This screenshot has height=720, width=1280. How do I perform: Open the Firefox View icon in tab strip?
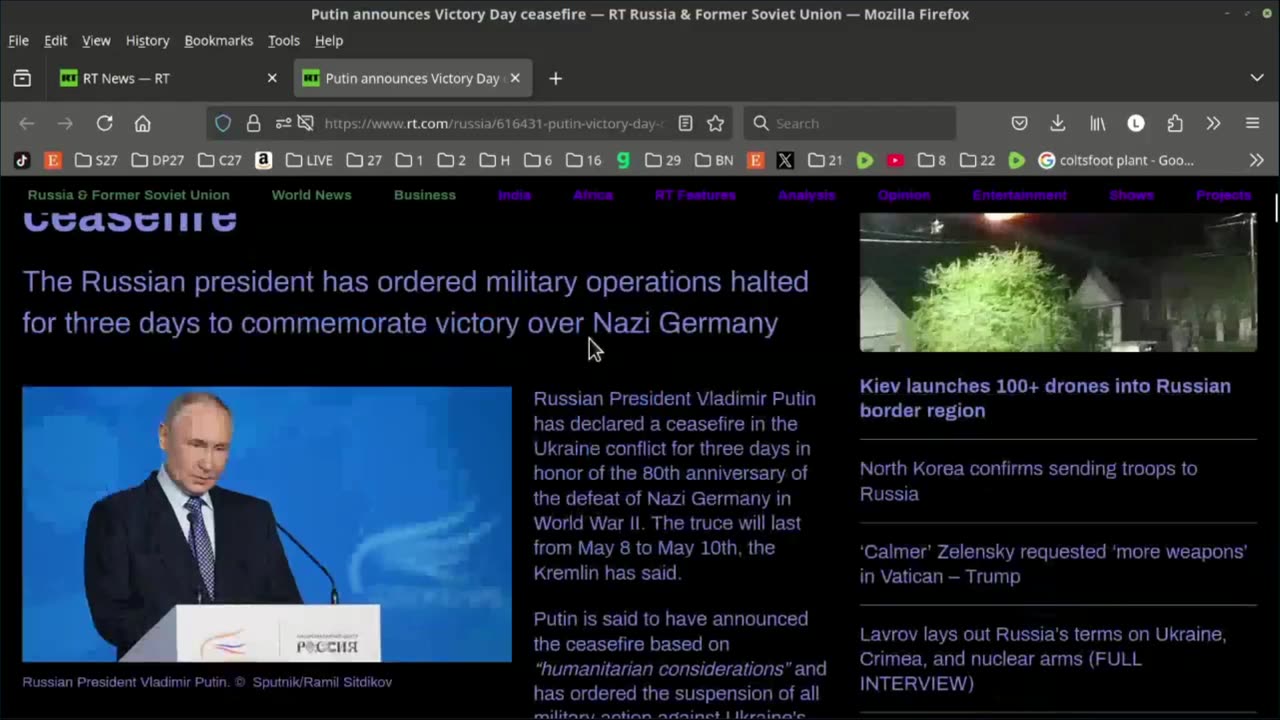point(22,78)
